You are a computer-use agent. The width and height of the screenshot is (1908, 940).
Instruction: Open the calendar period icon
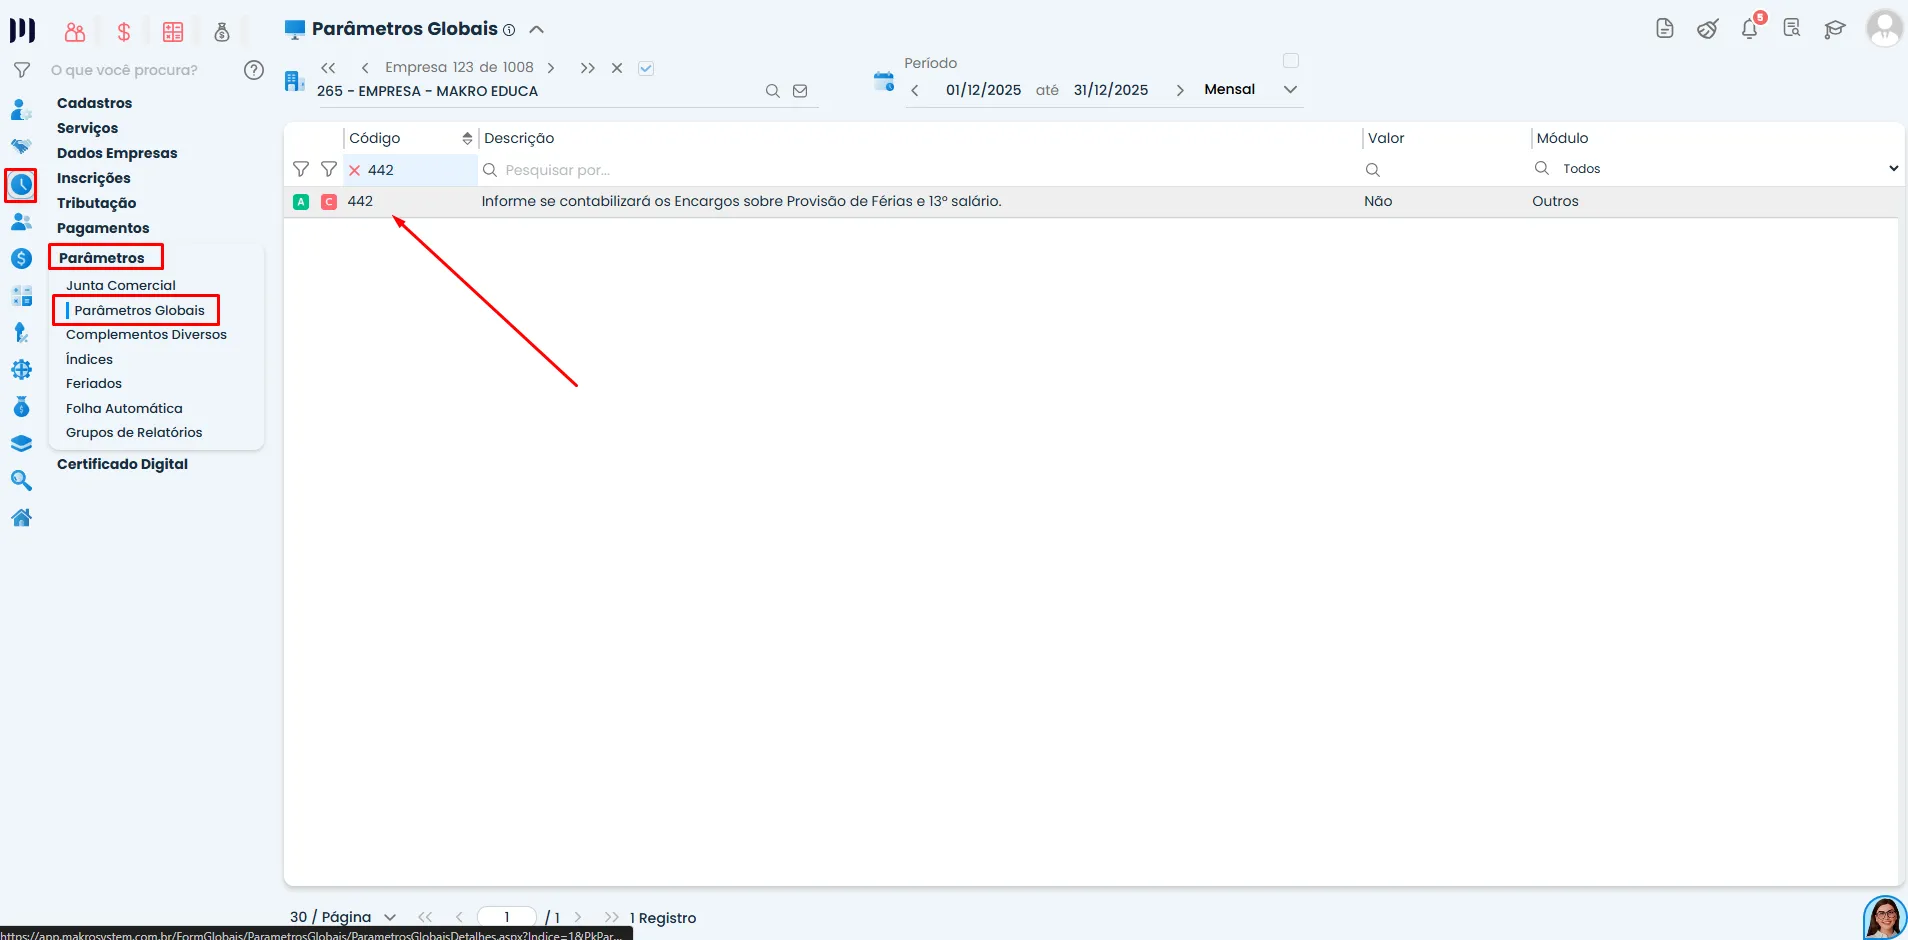pos(884,81)
